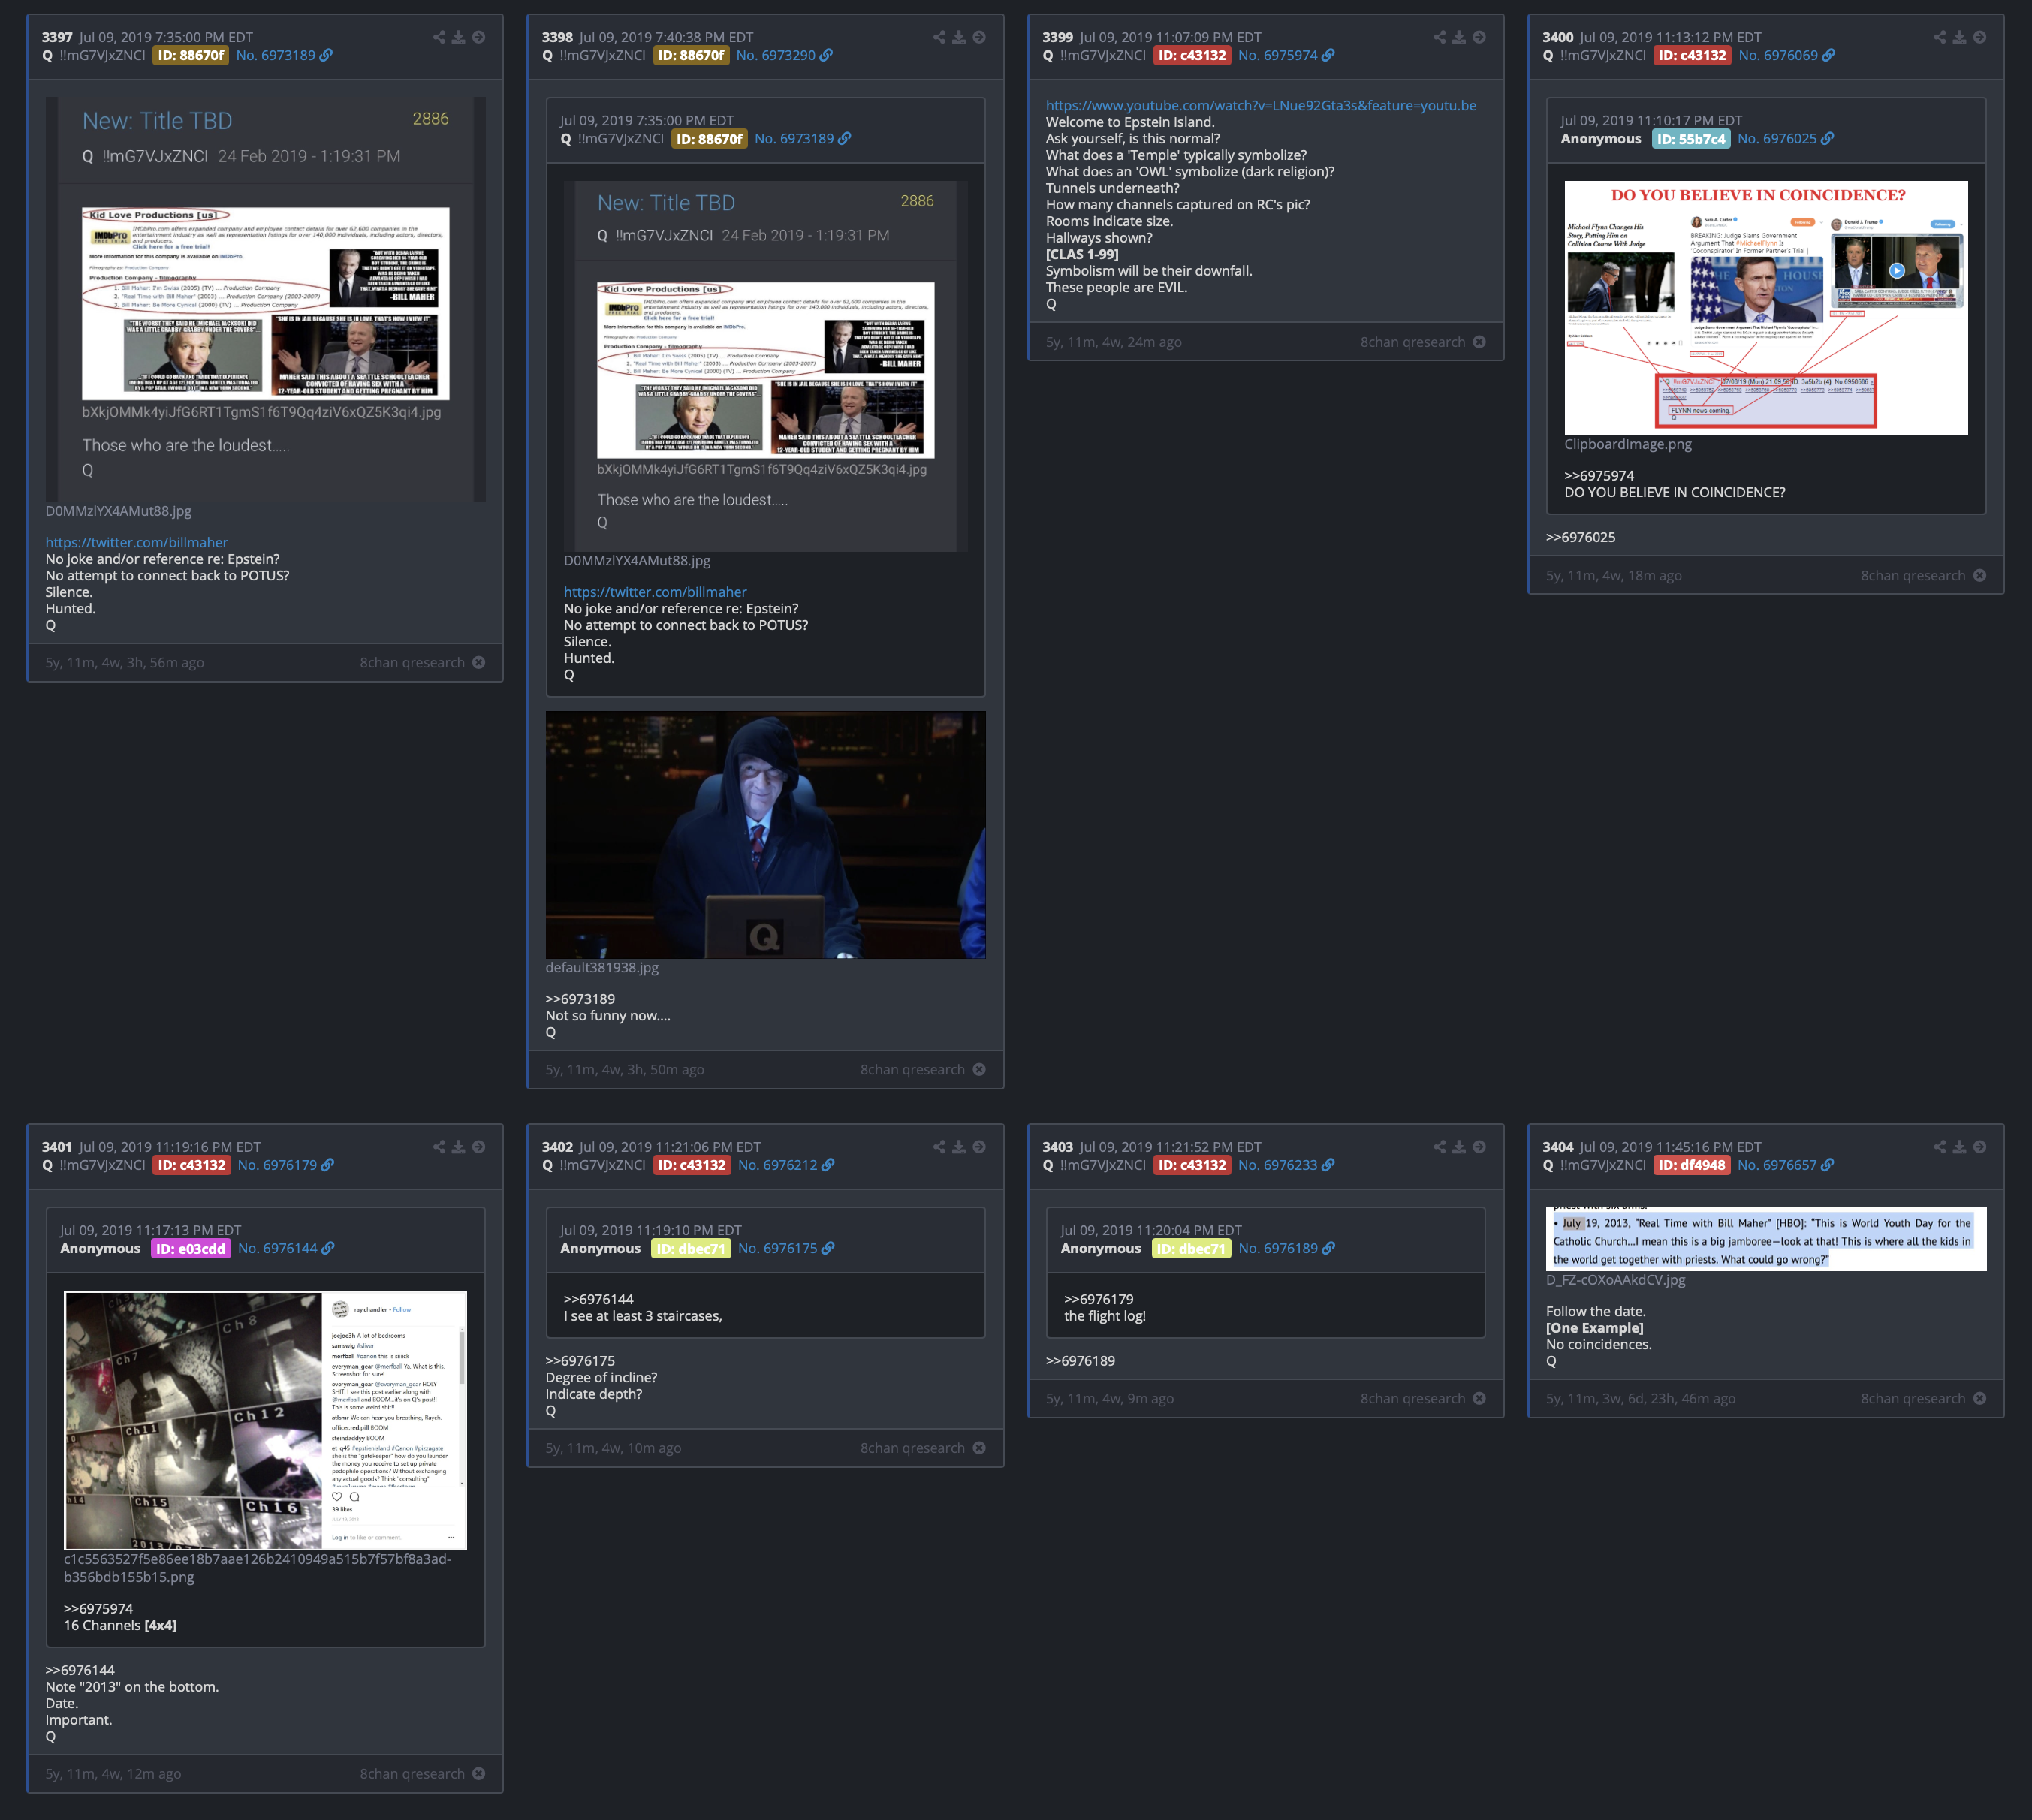Go to post 3401 via the arrow icon
Screen dimensions: 2032x1820
pyautogui.click(x=479, y=1147)
